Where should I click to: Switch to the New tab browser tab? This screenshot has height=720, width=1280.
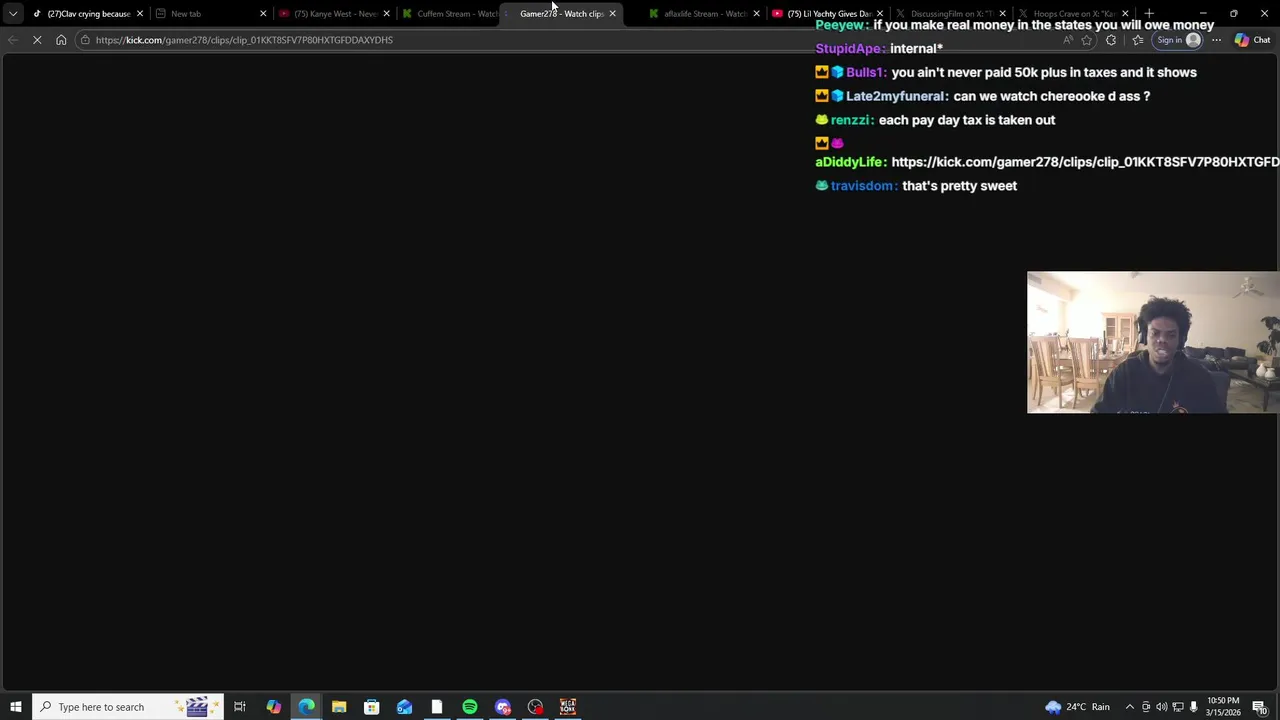point(210,13)
